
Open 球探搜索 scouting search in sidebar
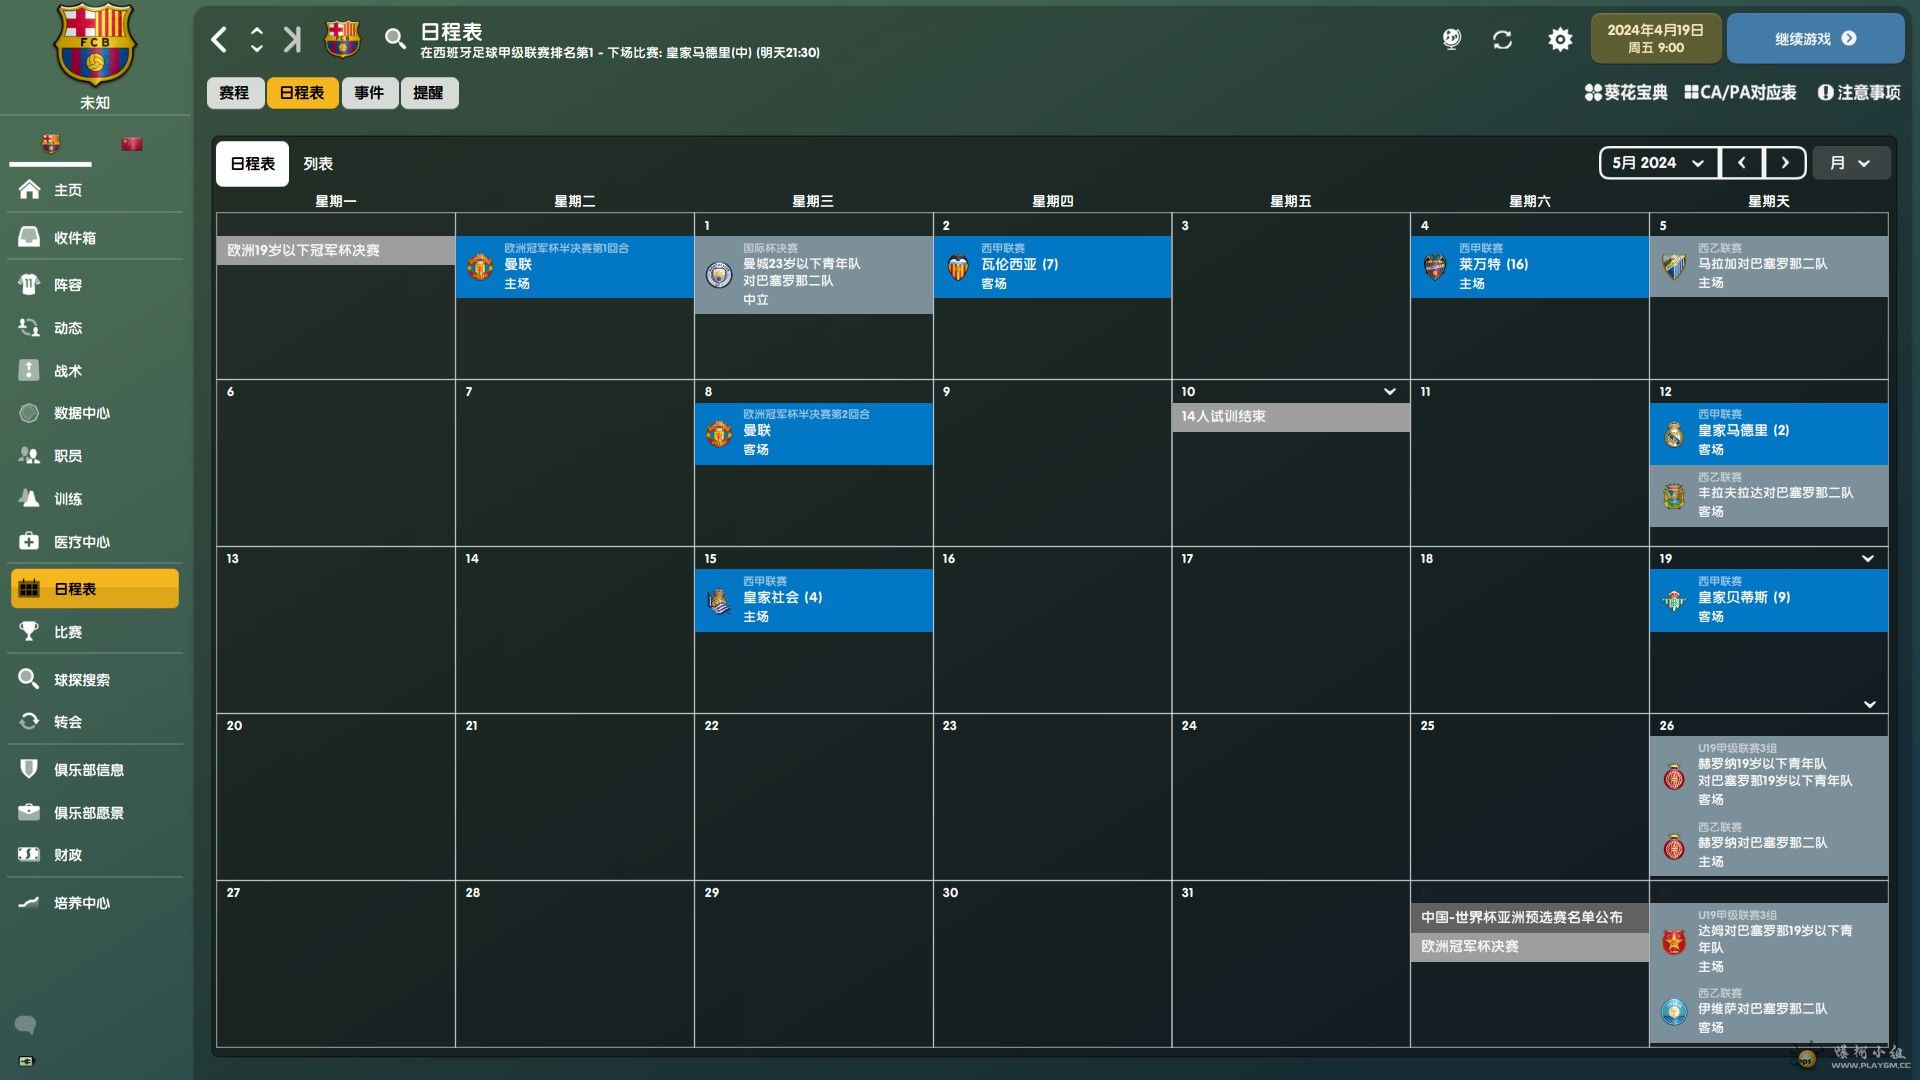[82, 680]
